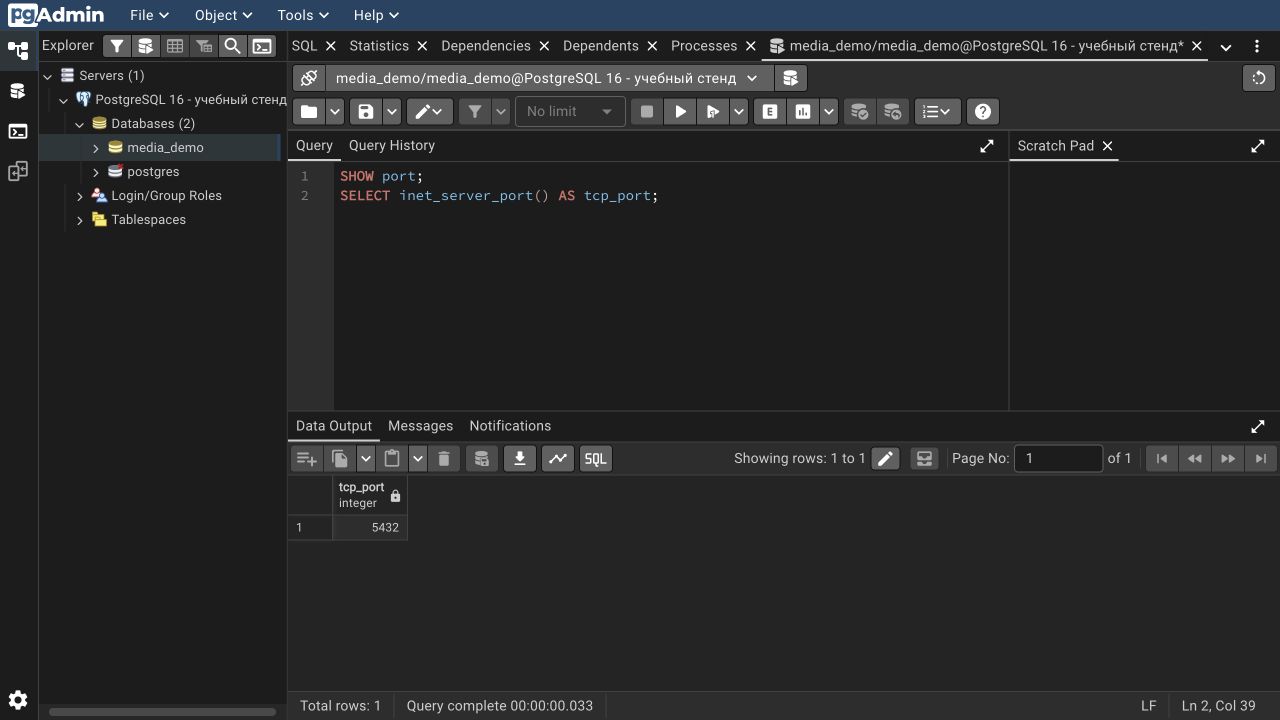Click the Stop query button in the toolbar
This screenshot has height=720, width=1280.
[x=647, y=112]
